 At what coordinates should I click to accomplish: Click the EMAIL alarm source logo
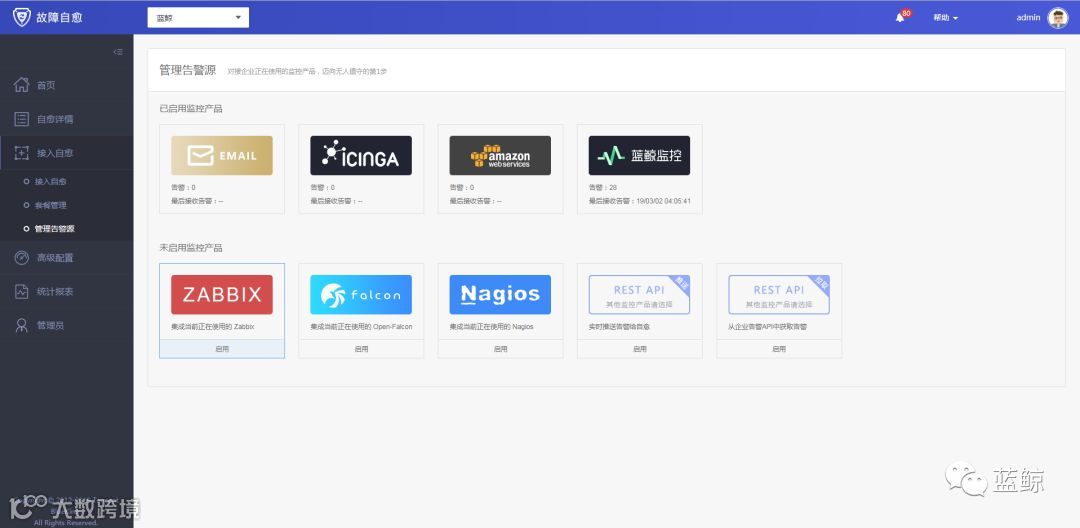(222, 156)
